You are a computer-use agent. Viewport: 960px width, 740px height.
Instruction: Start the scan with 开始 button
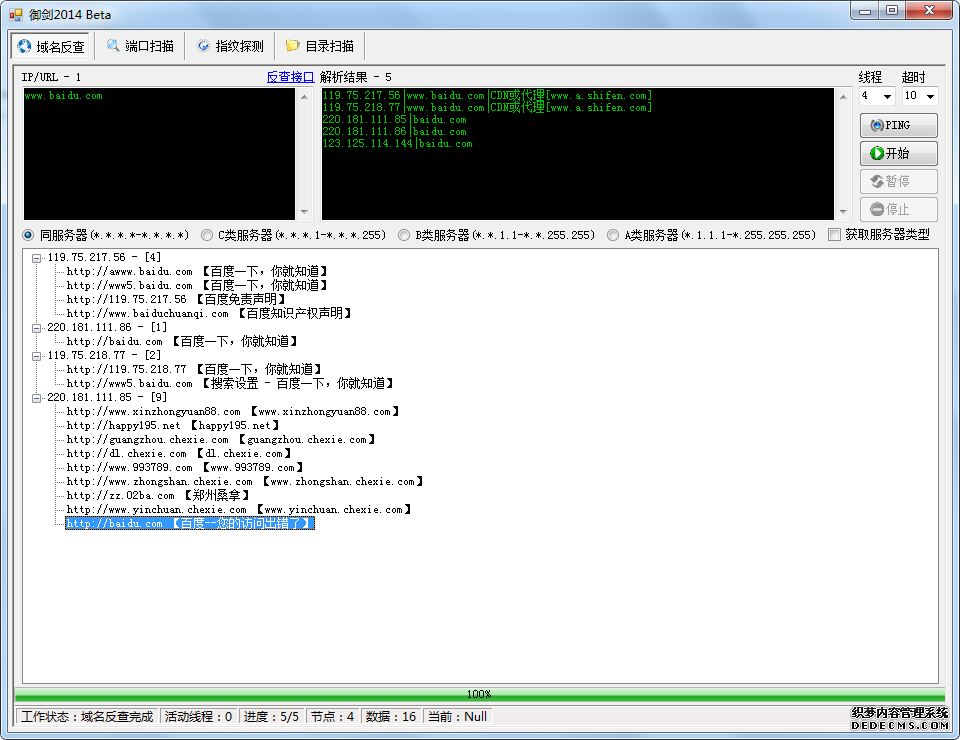898,153
